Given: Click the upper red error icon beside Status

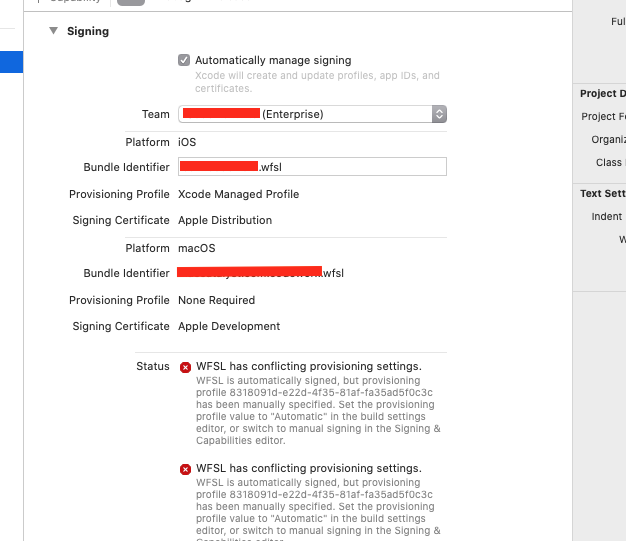Looking at the screenshot, I should [185, 367].
